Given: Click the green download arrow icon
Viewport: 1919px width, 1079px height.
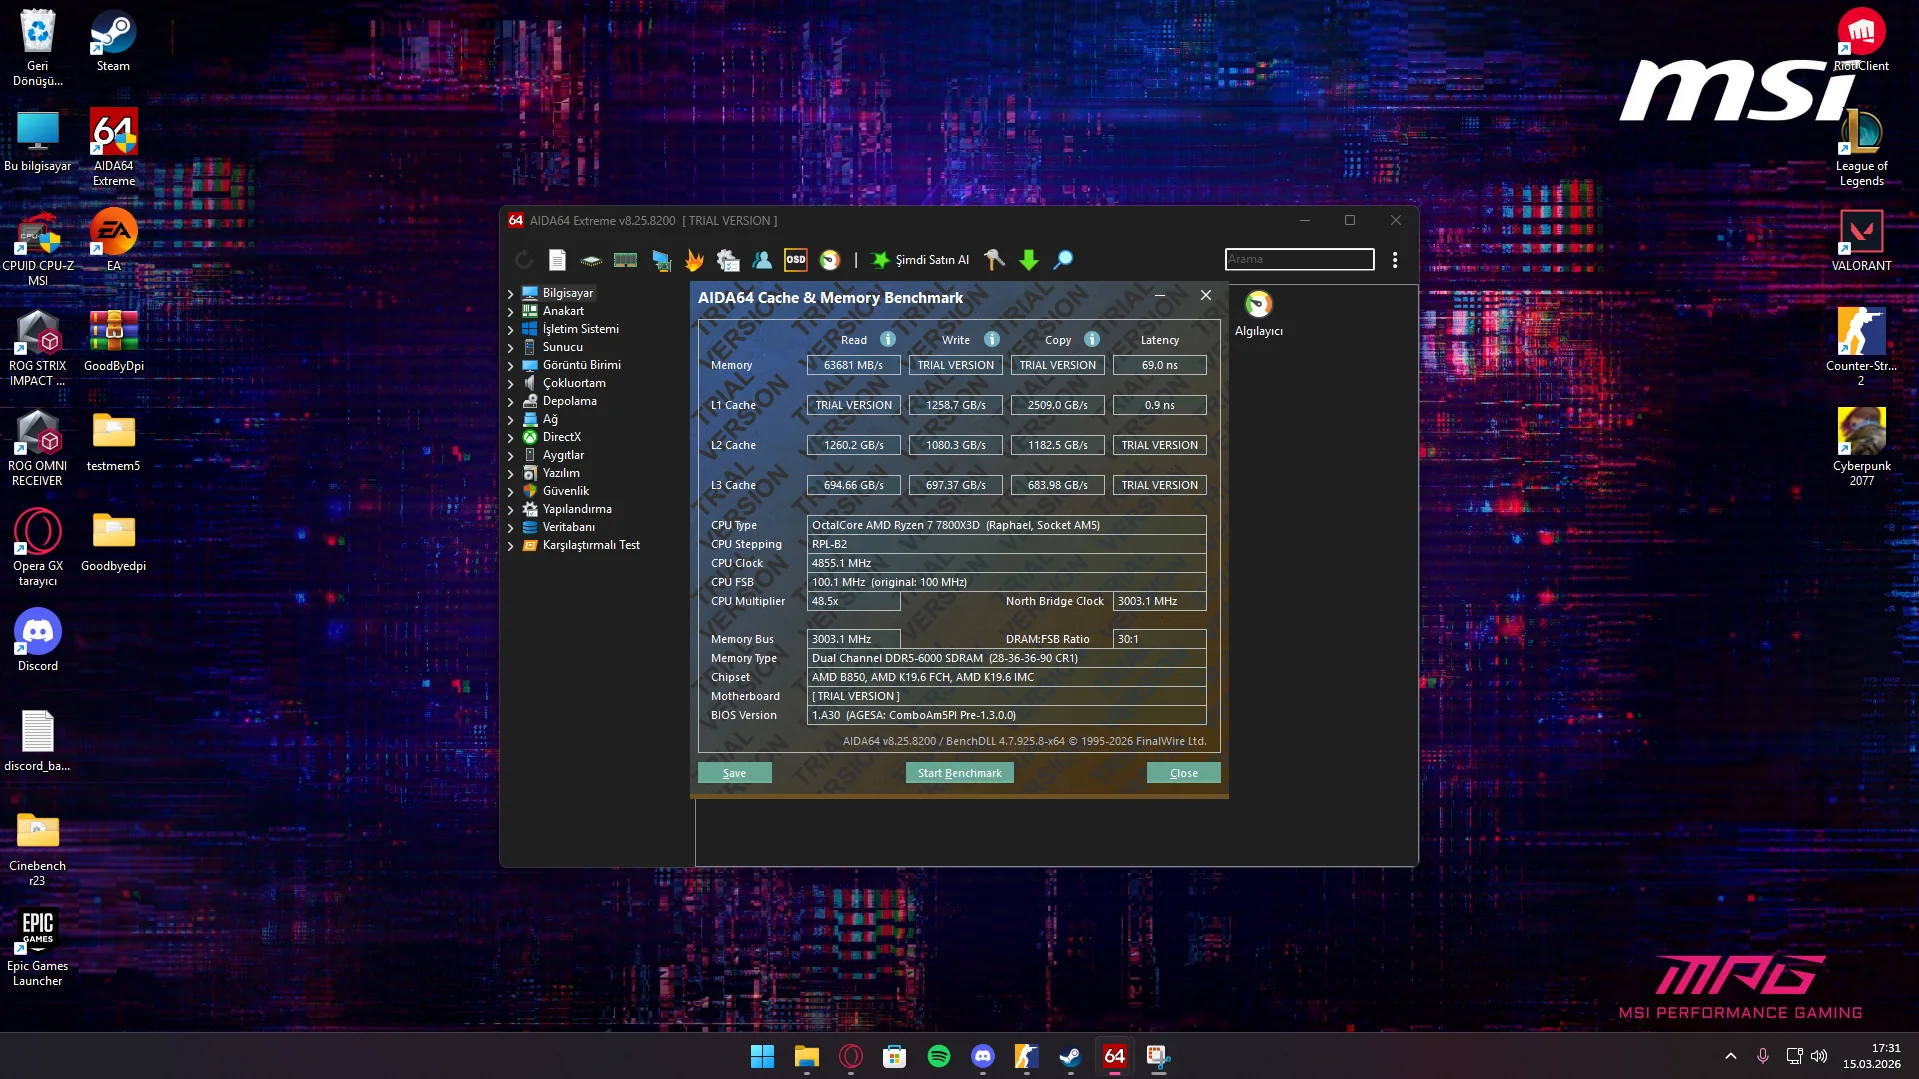Looking at the screenshot, I should tap(1028, 260).
